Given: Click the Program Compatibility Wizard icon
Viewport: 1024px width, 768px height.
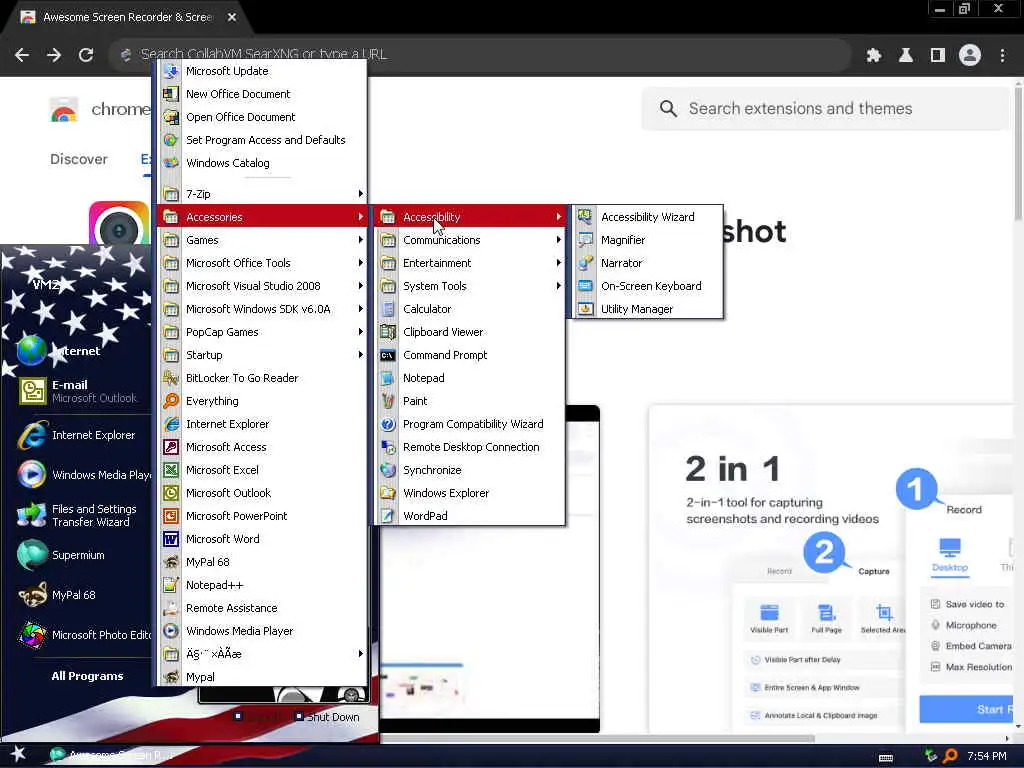Looking at the screenshot, I should pyautogui.click(x=388, y=424).
